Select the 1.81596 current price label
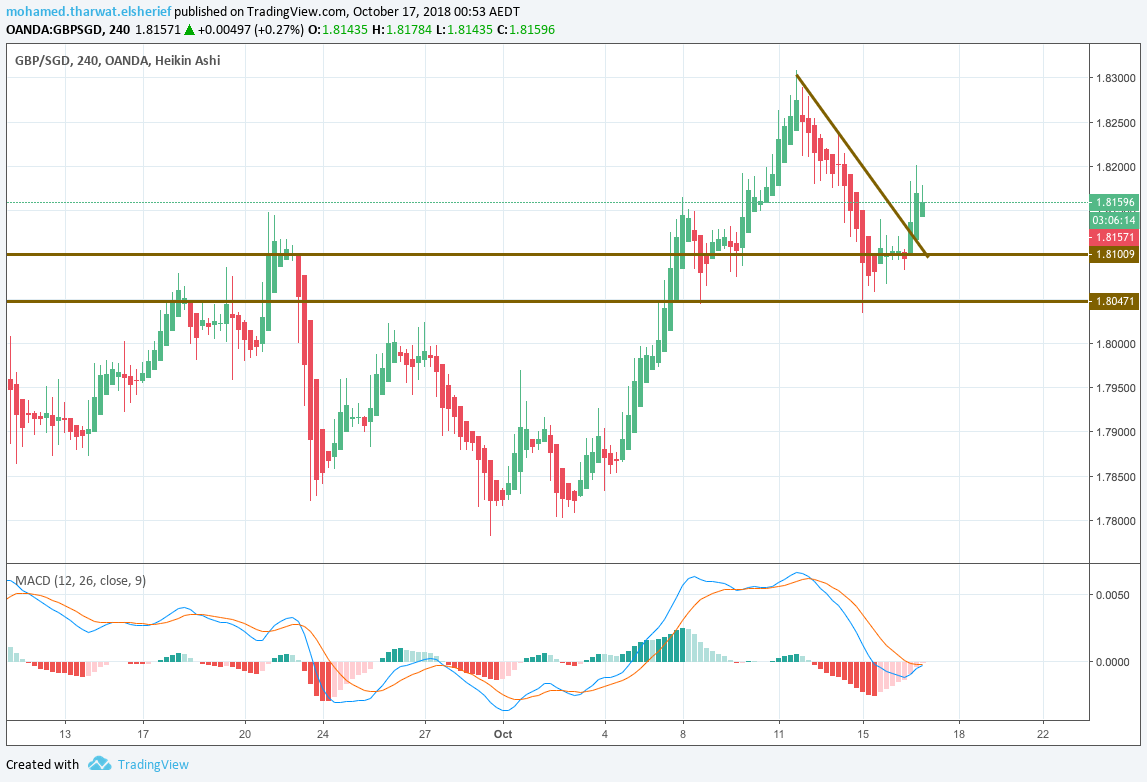Image resolution: width=1147 pixels, height=782 pixels. [1114, 202]
